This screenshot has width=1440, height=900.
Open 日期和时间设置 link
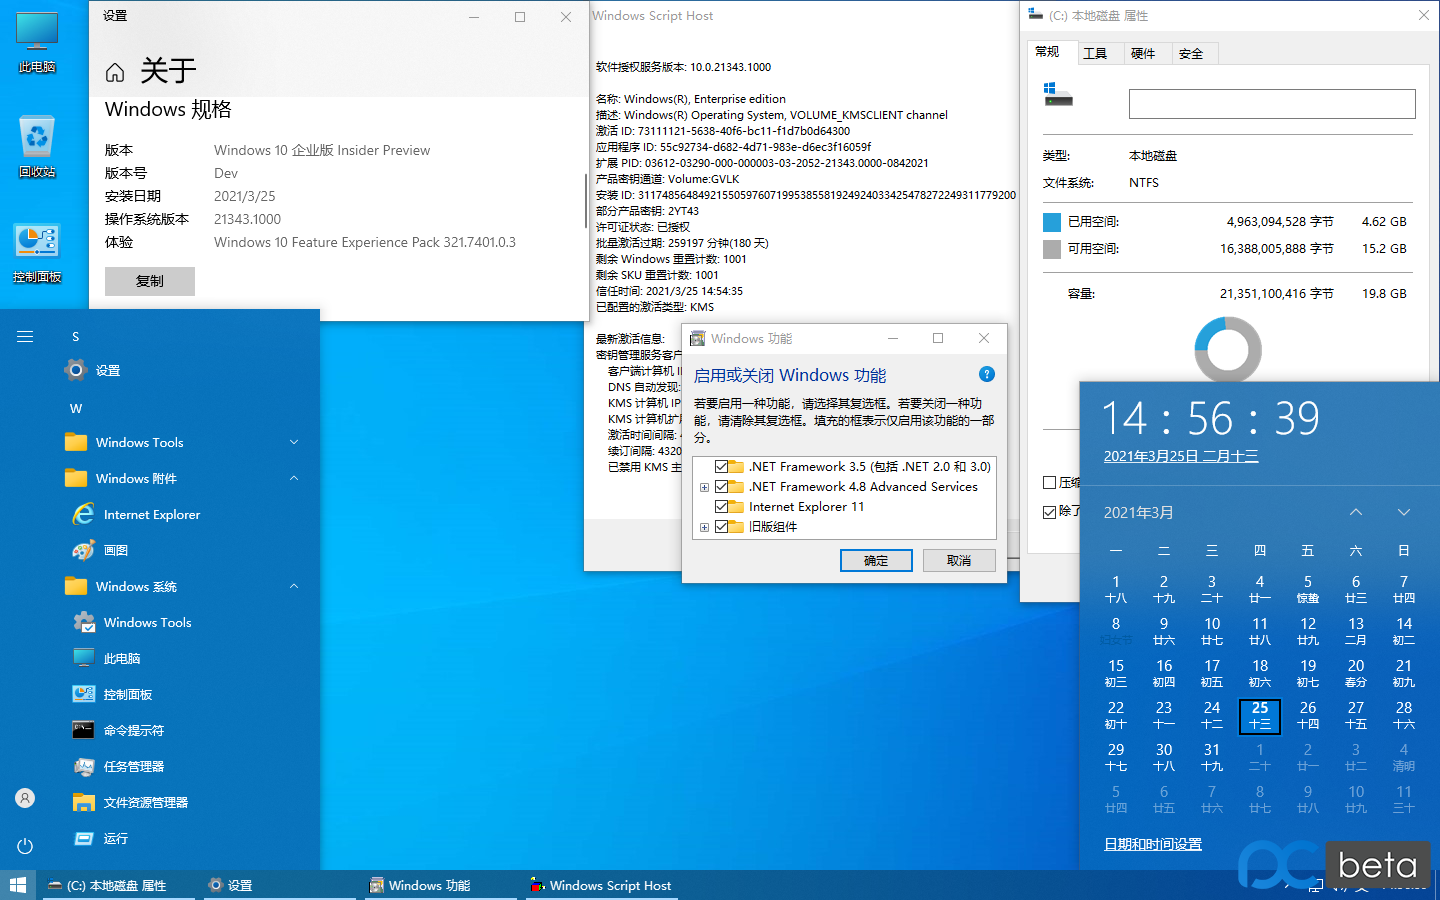tap(1152, 844)
